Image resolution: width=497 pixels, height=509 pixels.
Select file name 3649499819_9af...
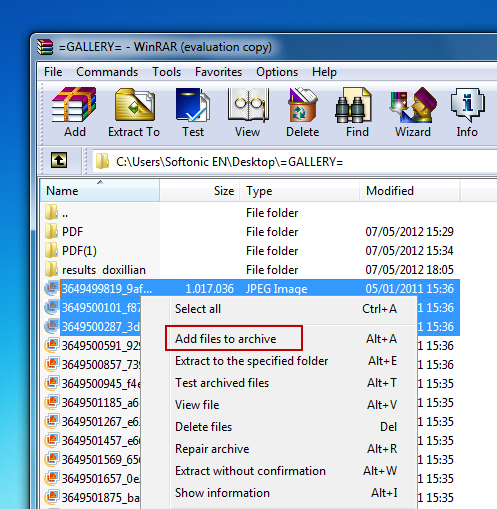pos(107,289)
